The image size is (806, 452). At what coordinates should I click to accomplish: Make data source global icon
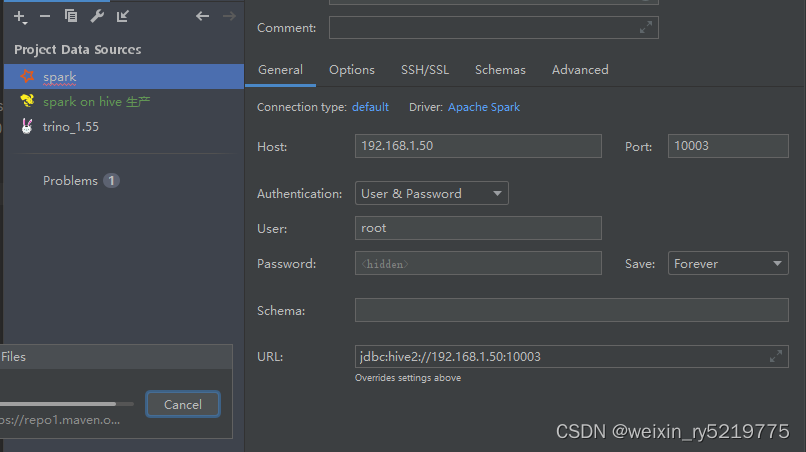122,16
